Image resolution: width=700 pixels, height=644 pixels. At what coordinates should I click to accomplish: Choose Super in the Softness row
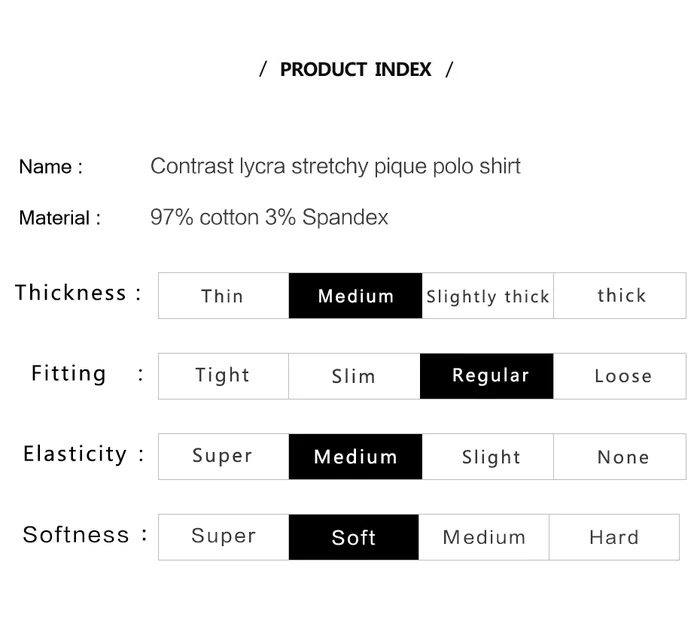click(x=223, y=537)
